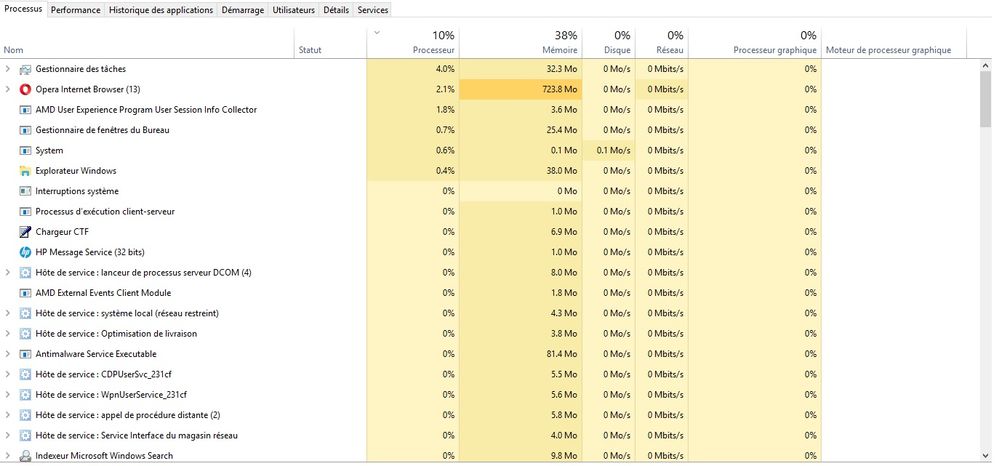
Task: Switch to the Performance tab
Action: 75,10
